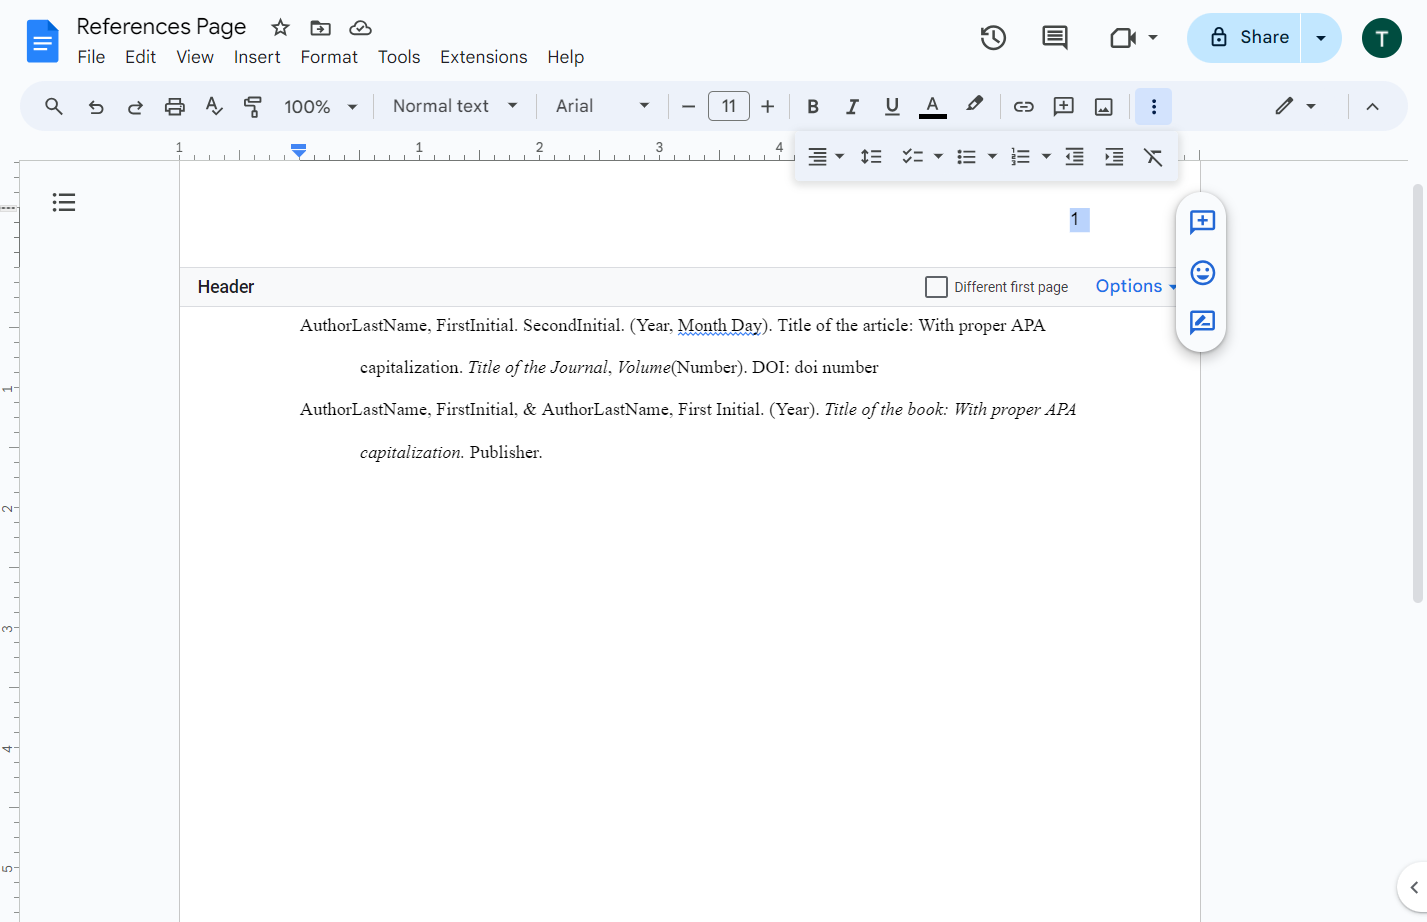Open the Arial font dropdown
This screenshot has height=922, width=1427.
pos(603,106)
